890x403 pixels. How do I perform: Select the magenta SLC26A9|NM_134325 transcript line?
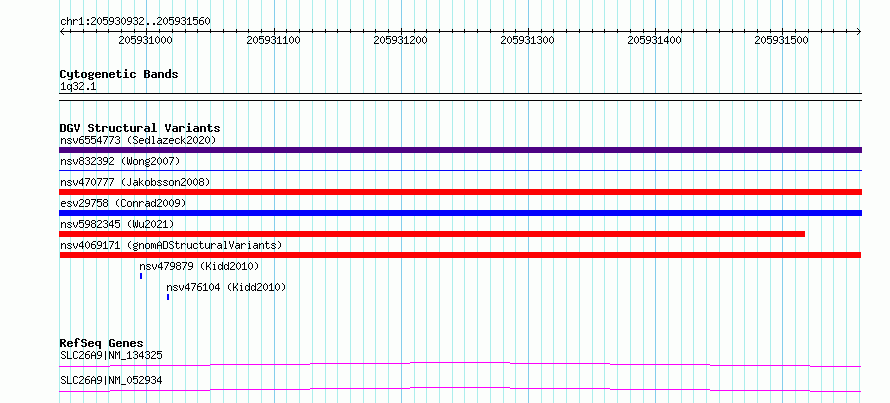click(460, 364)
